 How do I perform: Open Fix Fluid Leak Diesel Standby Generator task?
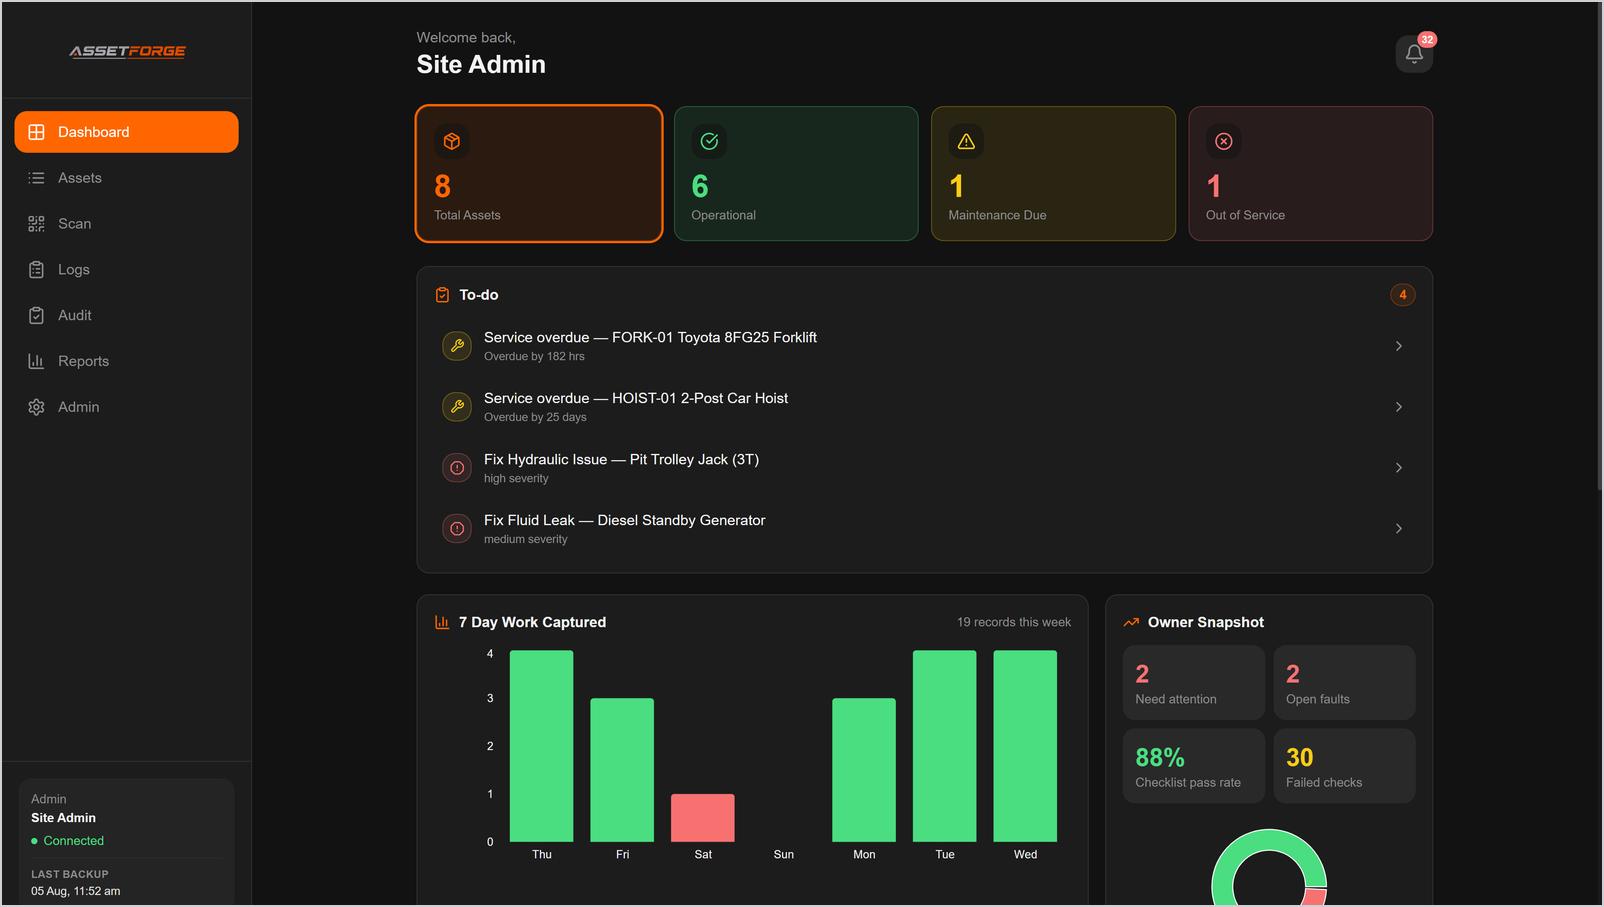[x=924, y=529]
